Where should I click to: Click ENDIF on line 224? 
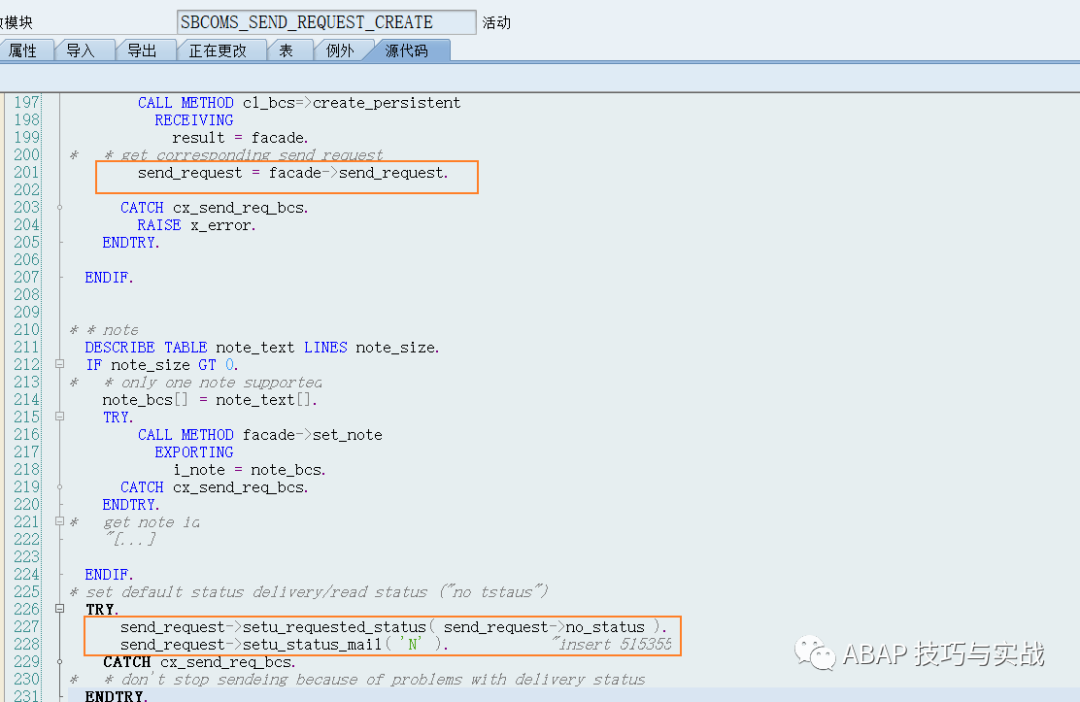109,575
